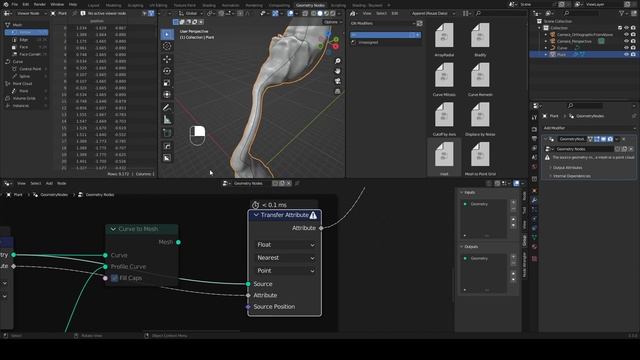Open the Edit menu in top bar
The width and height of the screenshot is (640, 360).
[x=26, y=4]
